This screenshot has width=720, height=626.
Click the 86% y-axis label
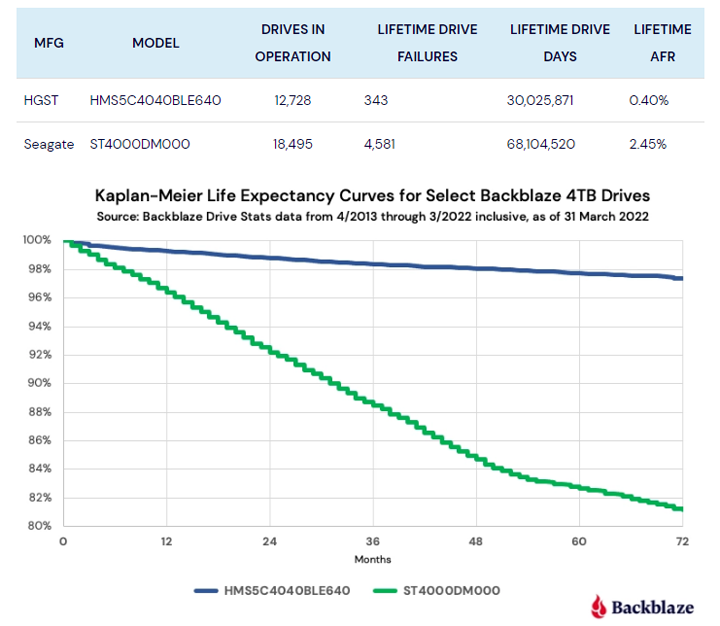coord(40,440)
